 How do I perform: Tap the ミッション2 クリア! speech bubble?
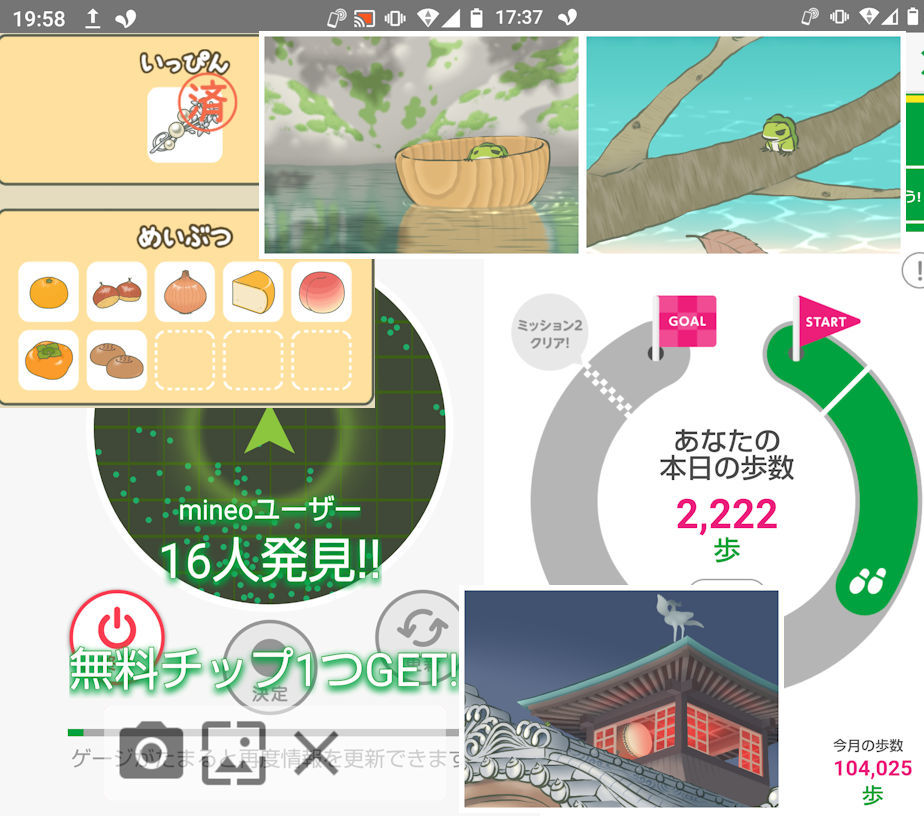pyautogui.click(x=549, y=333)
